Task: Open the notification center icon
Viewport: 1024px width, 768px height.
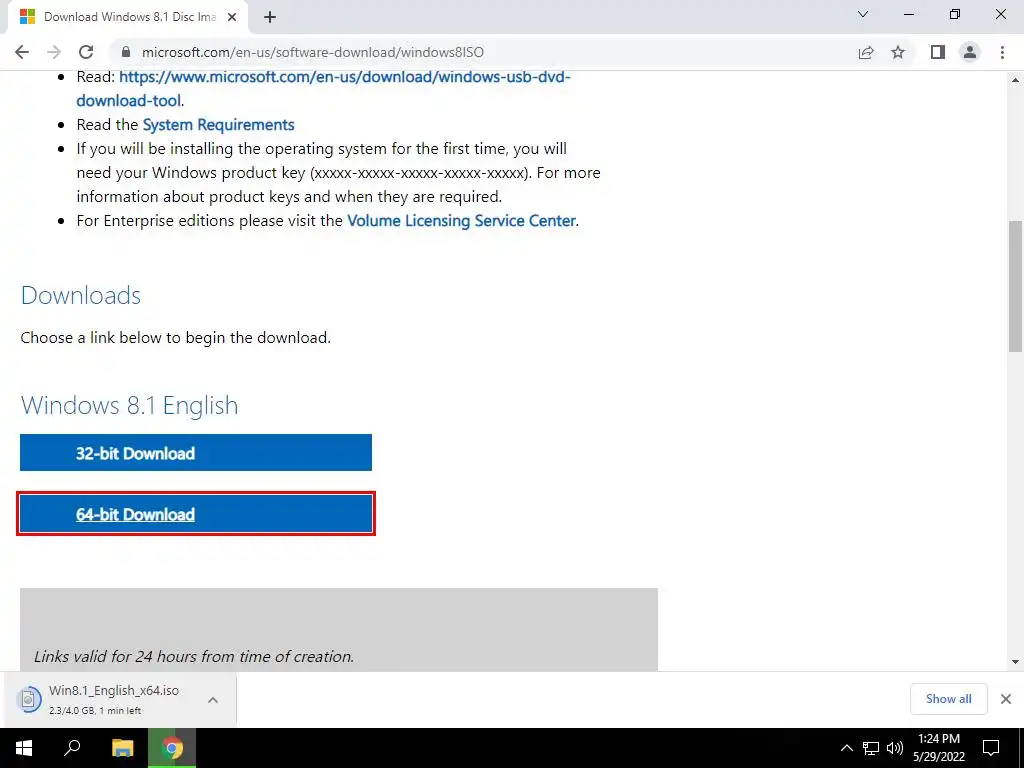Action: pos(991,748)
